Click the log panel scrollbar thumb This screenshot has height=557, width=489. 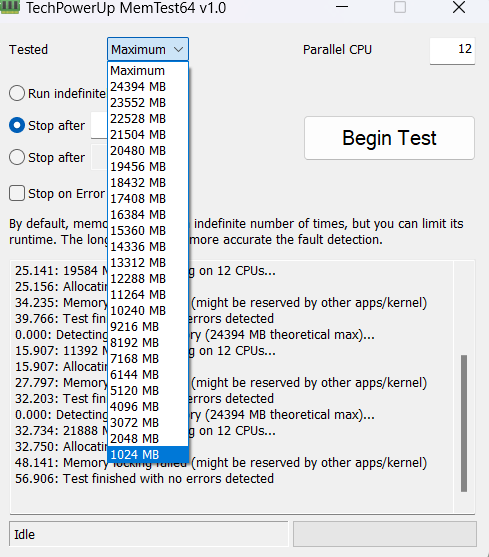pyautogui.click(x=464, y=423)
